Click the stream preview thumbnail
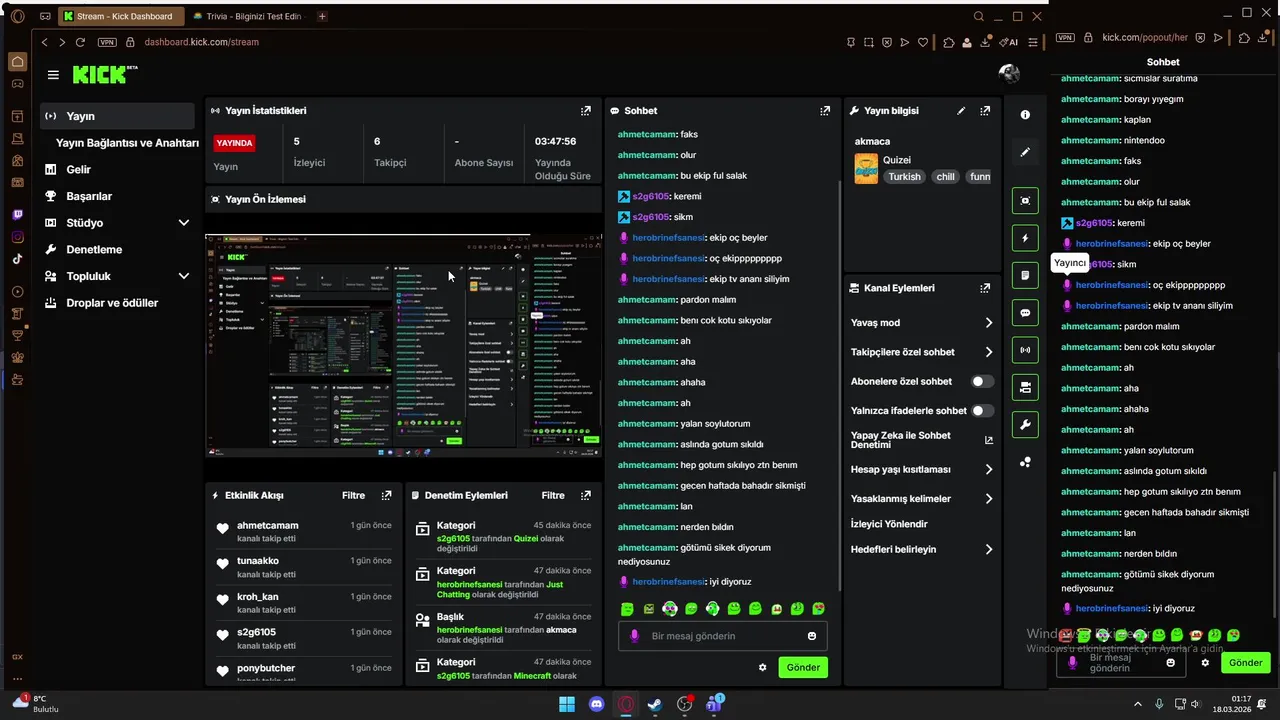1280x720 pixels. pyautogui.click(x=403, y=345)
